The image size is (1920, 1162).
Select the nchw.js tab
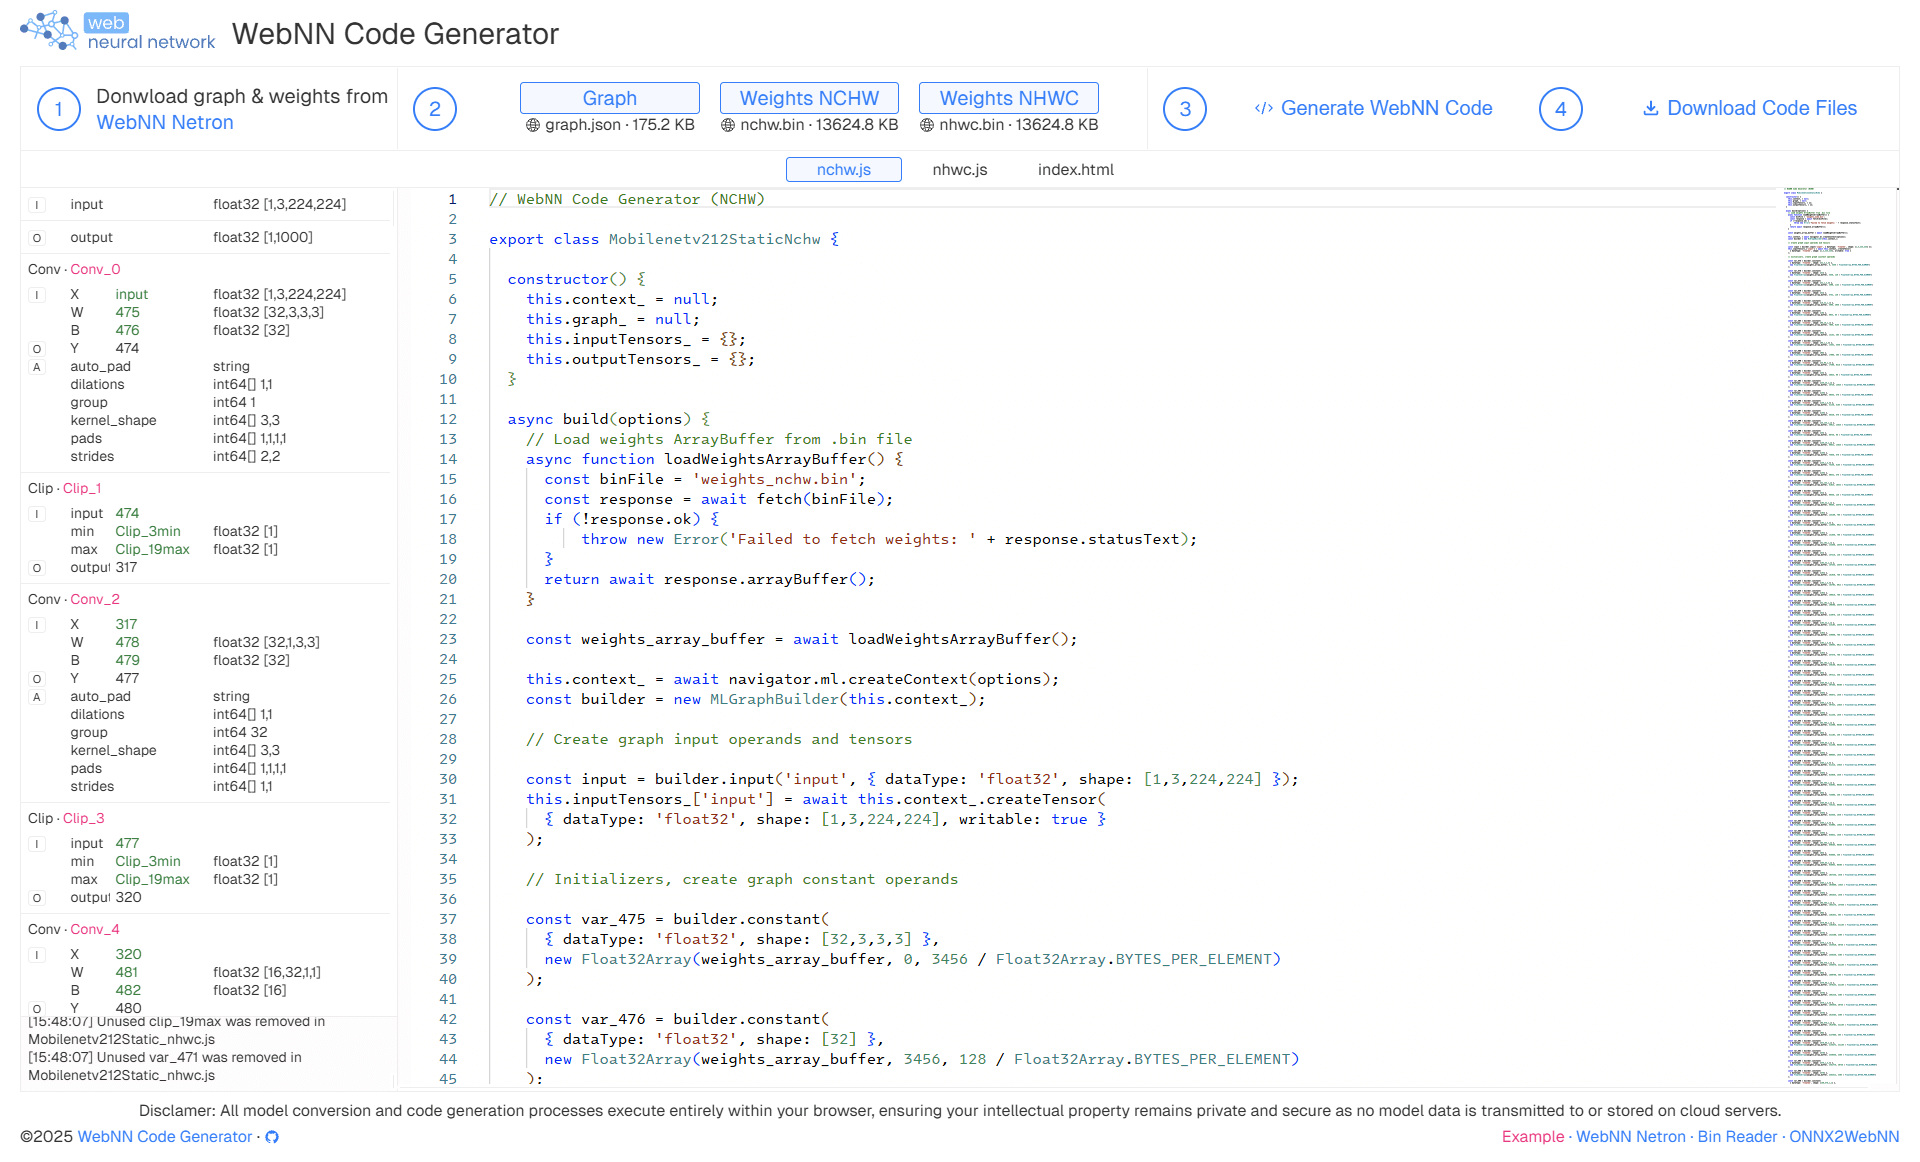click(843, 170)
